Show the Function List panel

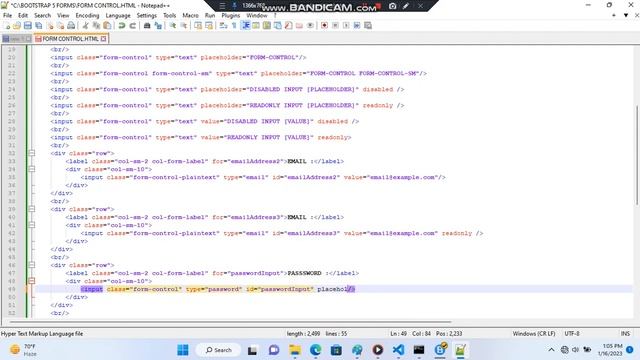289,25
